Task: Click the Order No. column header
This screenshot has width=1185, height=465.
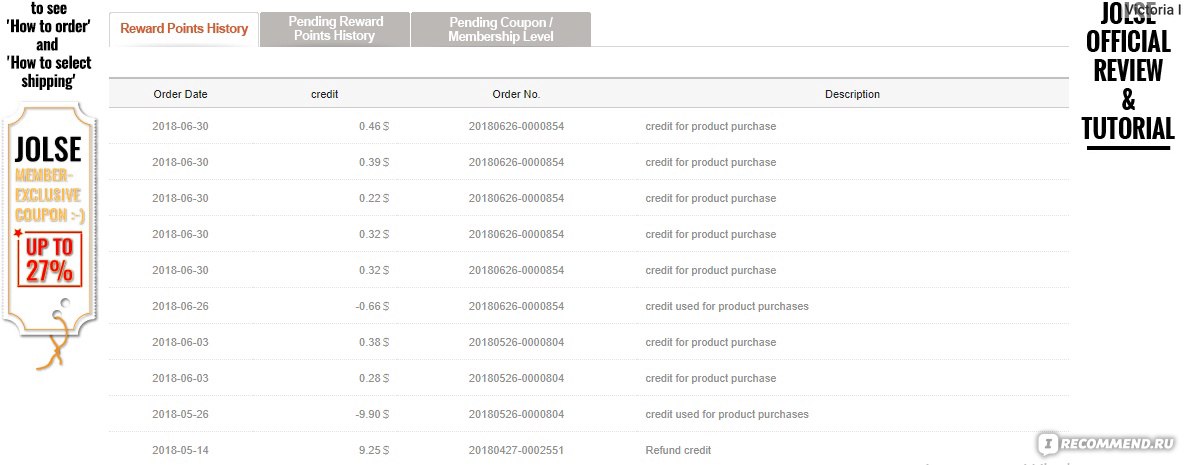Action: tap(516, 95)
